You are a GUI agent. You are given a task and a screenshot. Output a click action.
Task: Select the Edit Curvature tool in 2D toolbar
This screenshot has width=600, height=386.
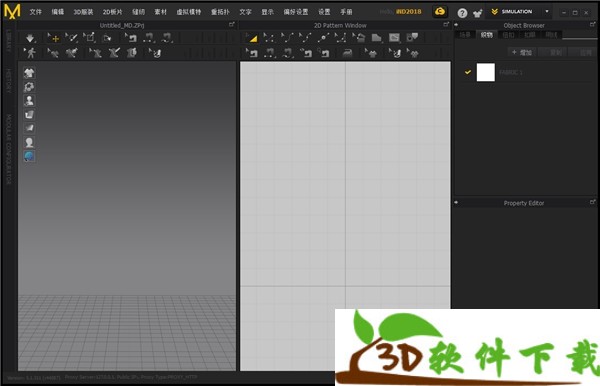coord(287,38)
